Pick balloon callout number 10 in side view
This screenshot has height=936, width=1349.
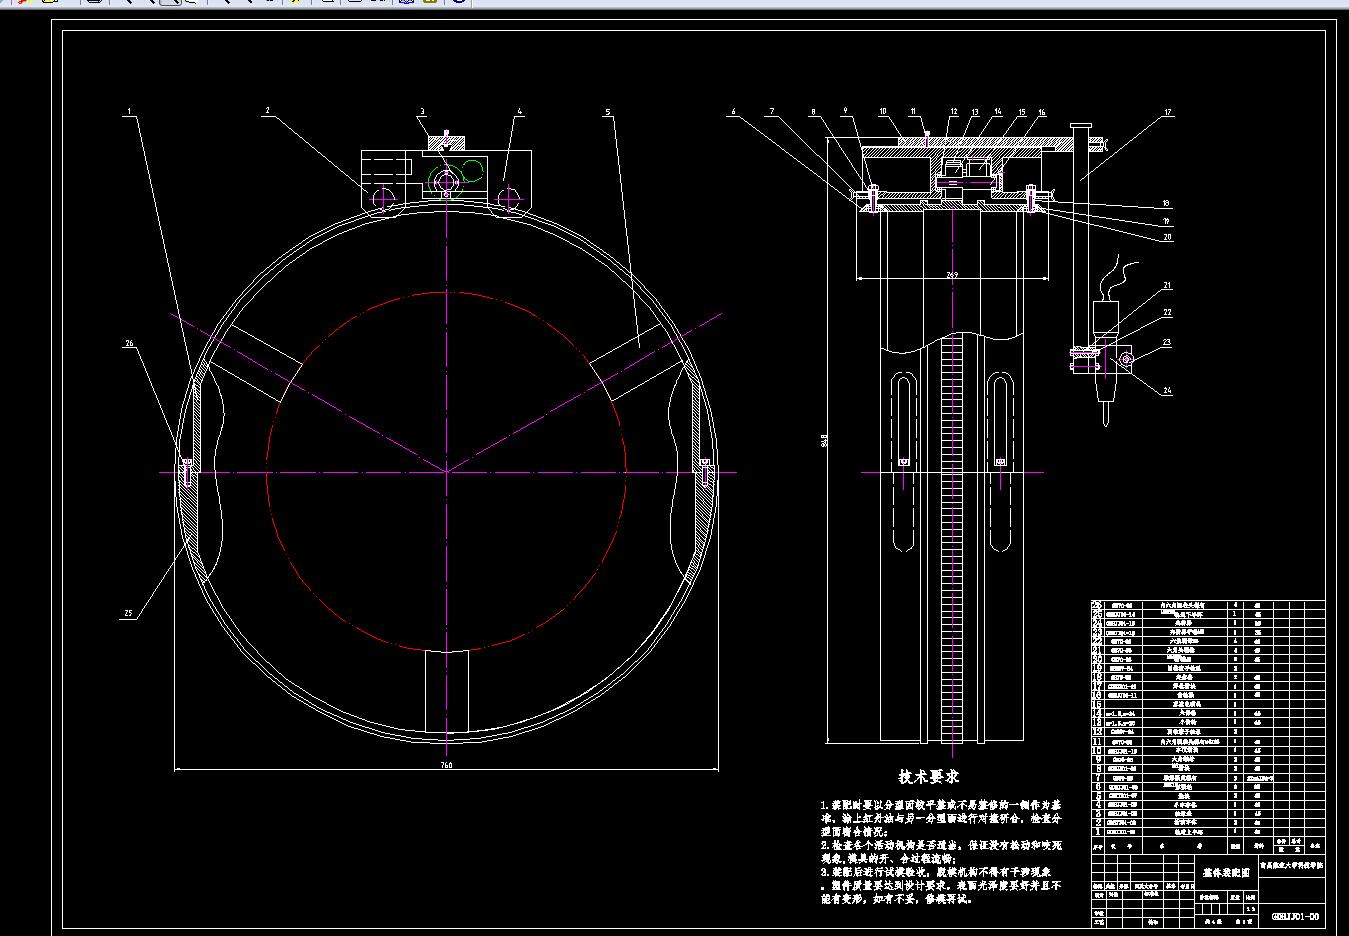pyautogui.click(x=883, y=111)
